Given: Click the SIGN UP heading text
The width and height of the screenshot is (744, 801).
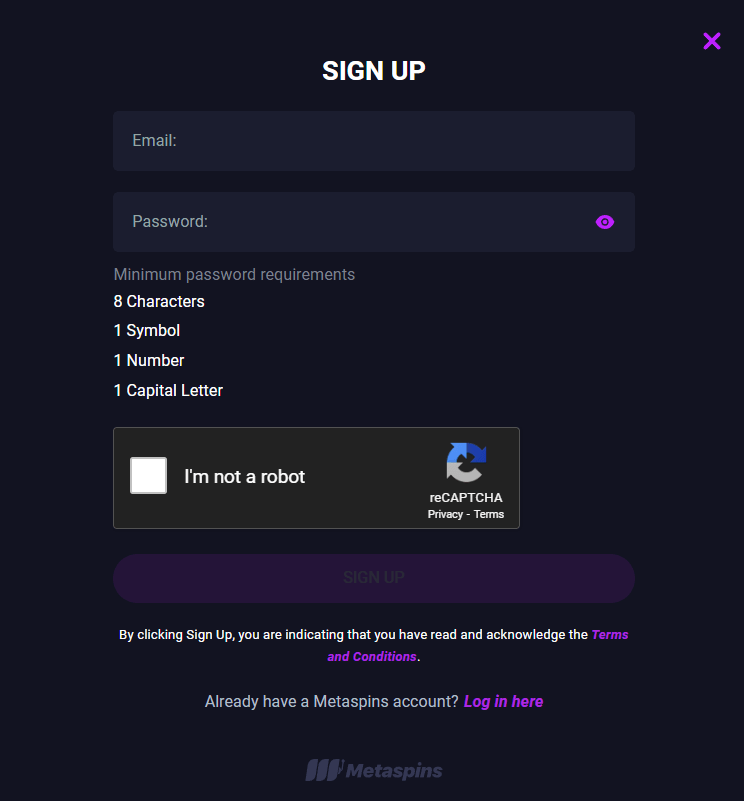Looking at the screenshot, I should tap(374, 71).
